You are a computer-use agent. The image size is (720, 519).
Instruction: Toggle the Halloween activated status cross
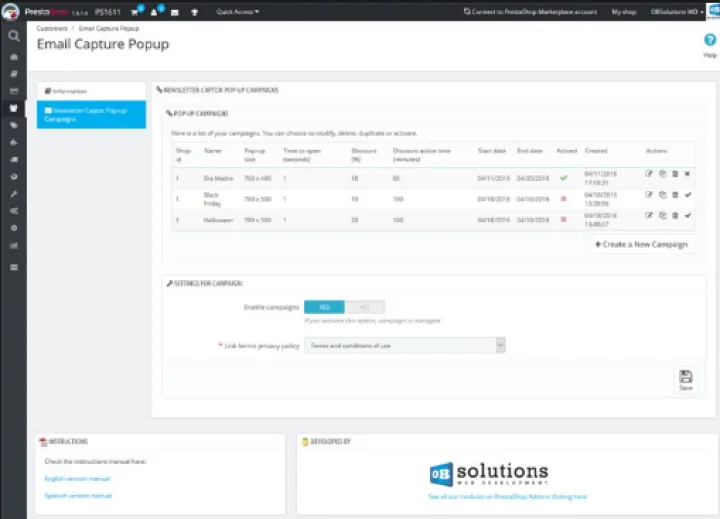564,216
